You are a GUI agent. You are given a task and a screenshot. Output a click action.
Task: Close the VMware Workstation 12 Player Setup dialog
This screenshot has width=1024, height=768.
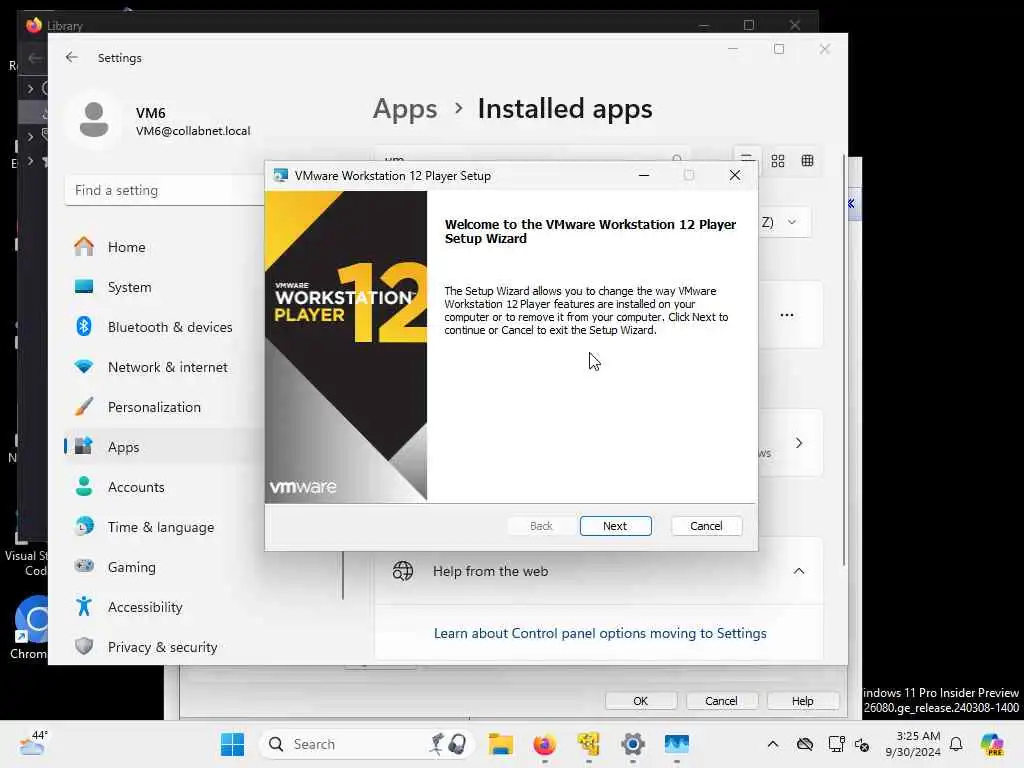coord(735,175)
